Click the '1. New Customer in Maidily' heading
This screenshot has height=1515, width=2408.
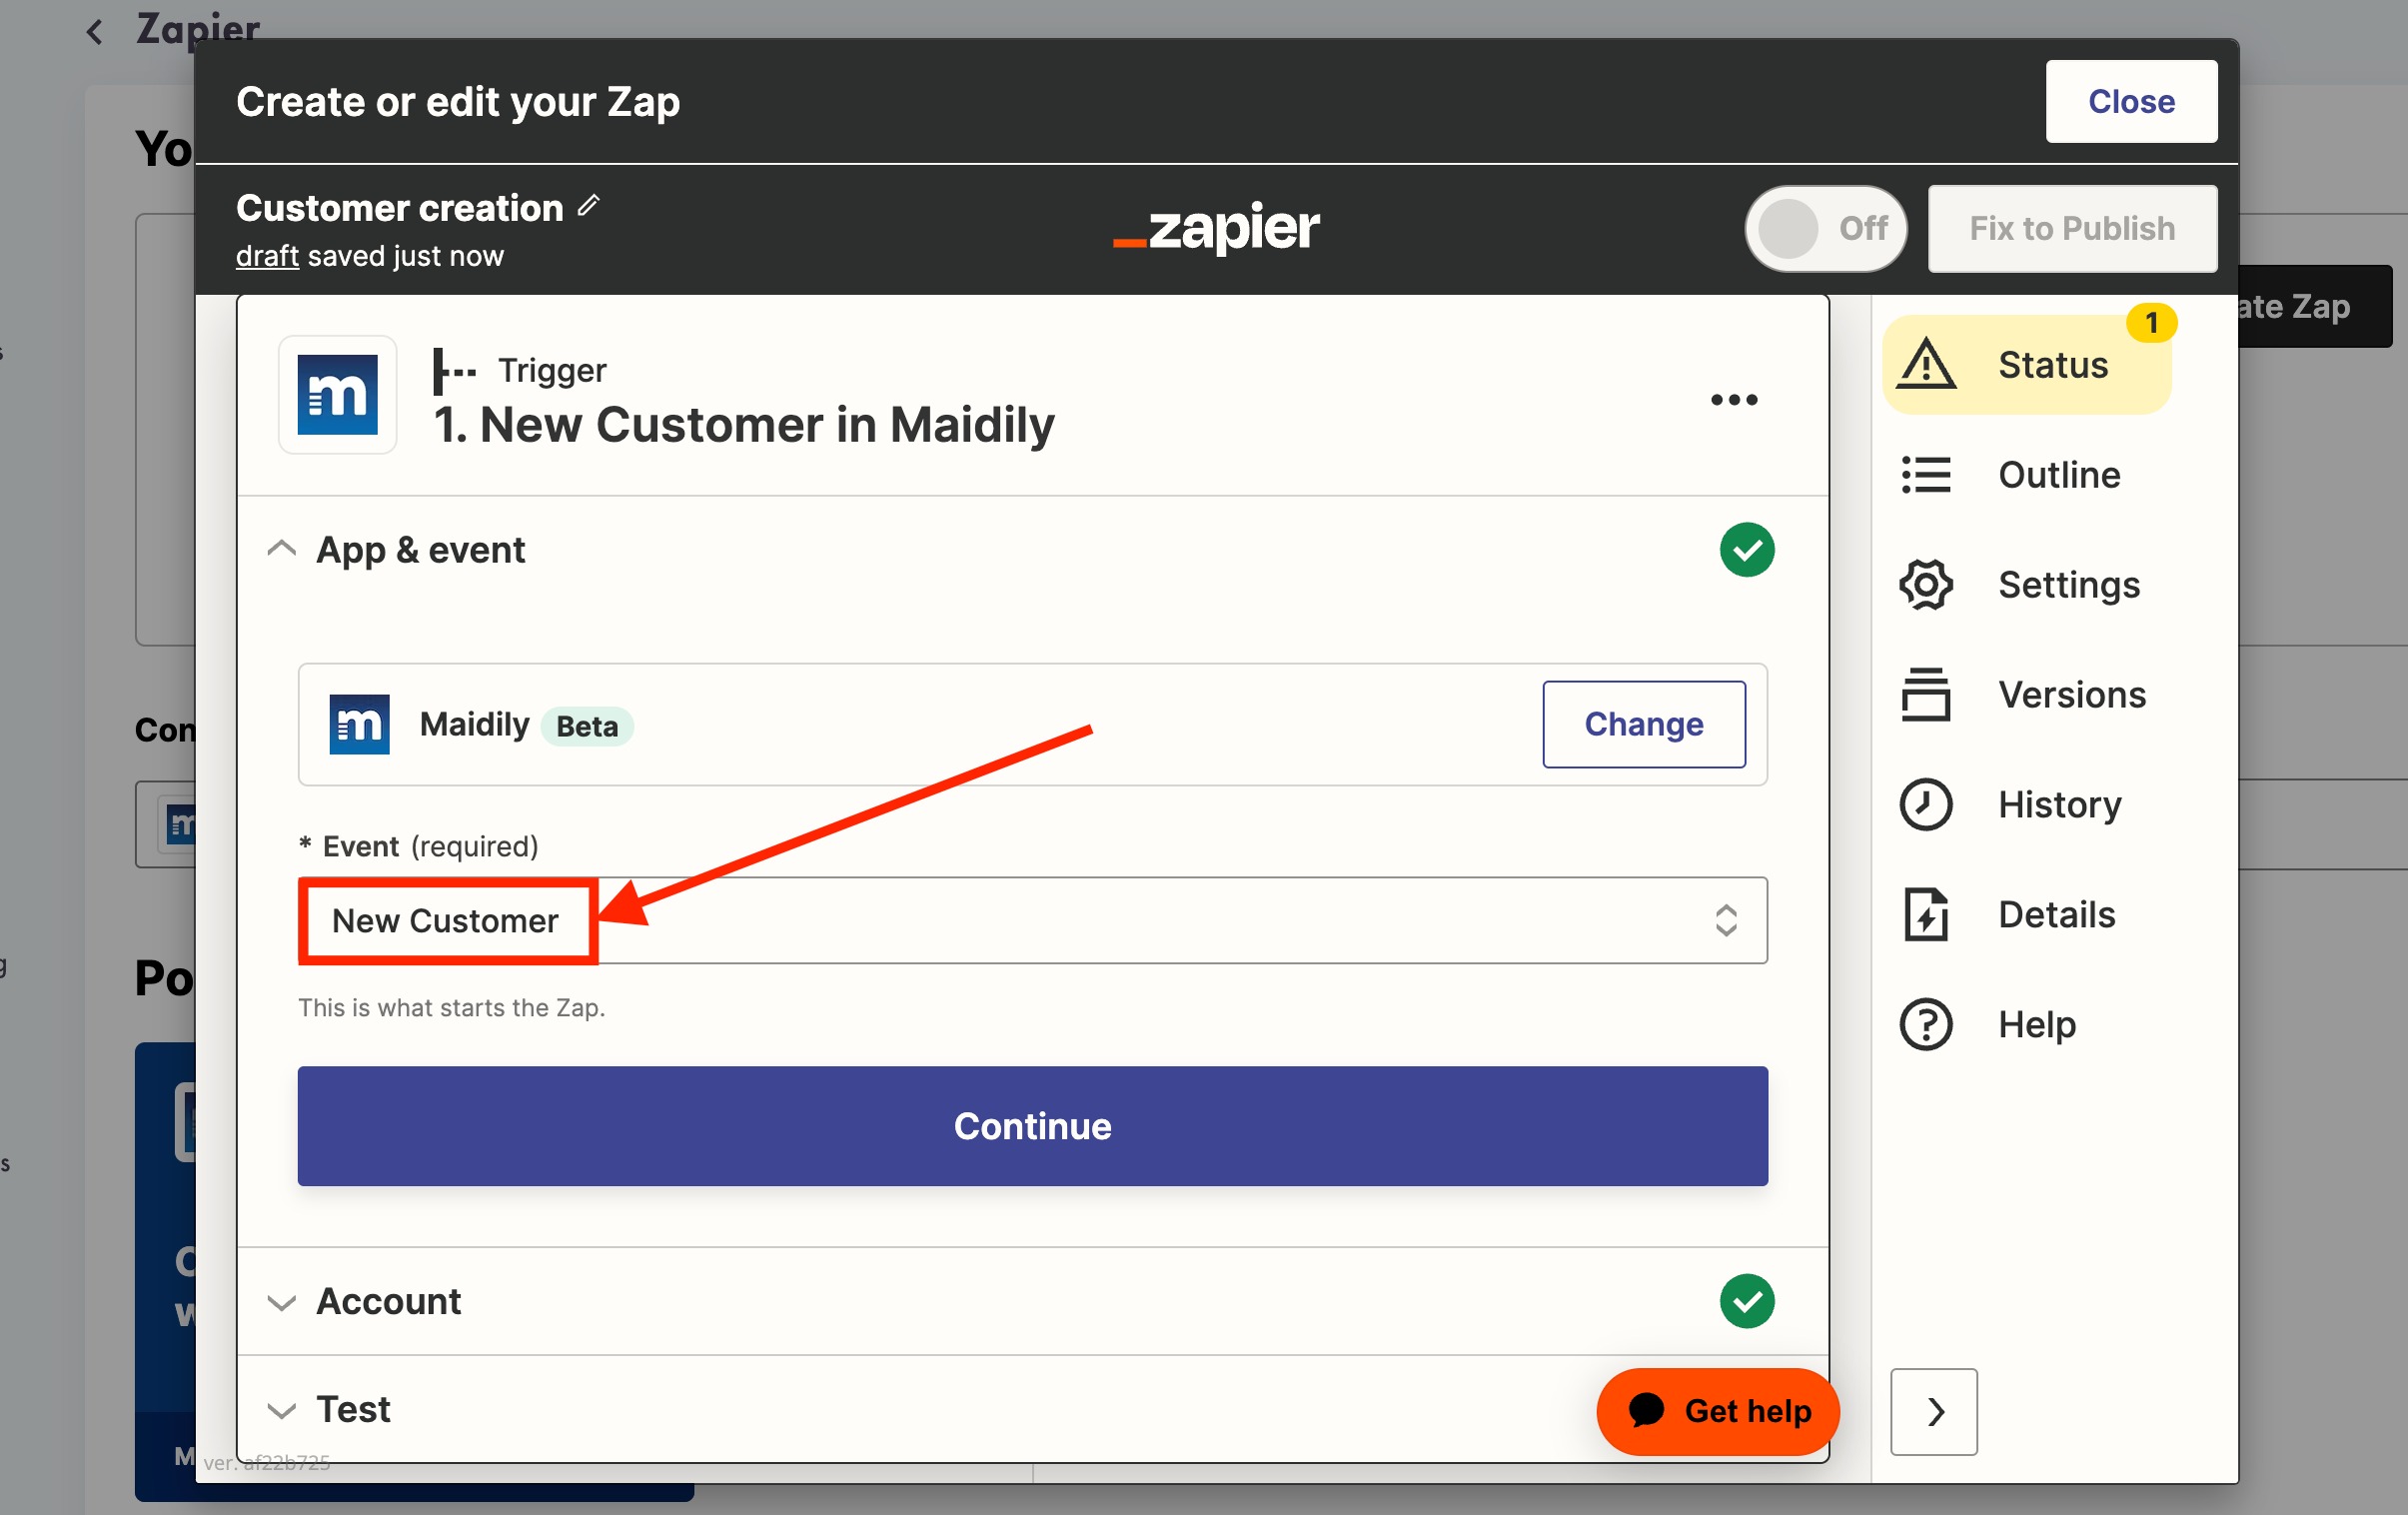[744, 425]
